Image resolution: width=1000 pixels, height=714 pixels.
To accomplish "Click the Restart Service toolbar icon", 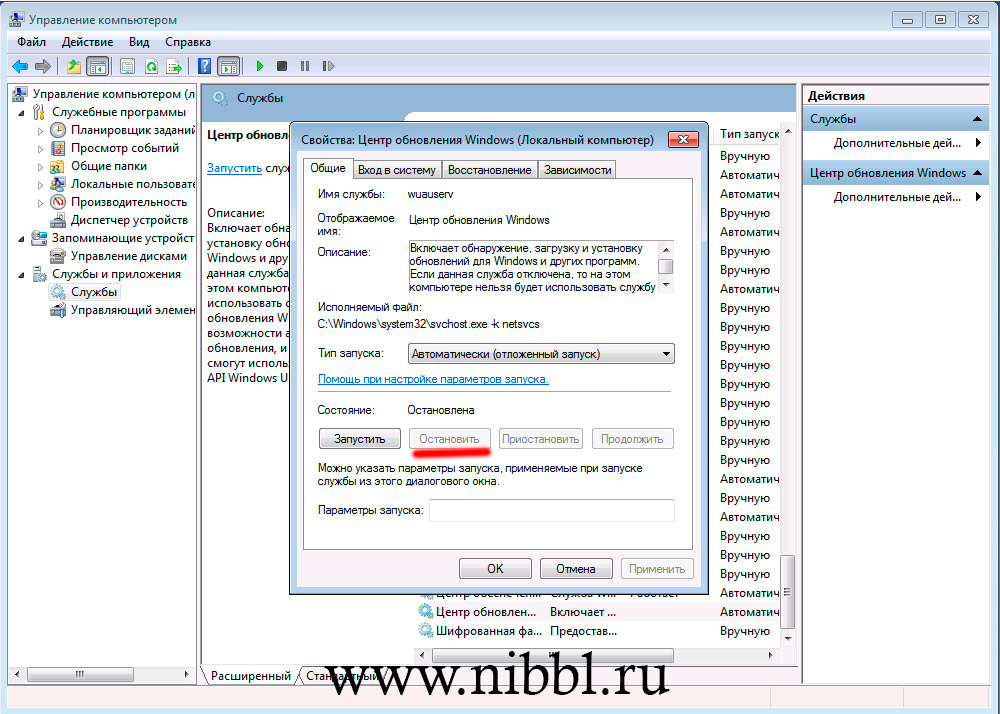I will [x=328, y=66].
